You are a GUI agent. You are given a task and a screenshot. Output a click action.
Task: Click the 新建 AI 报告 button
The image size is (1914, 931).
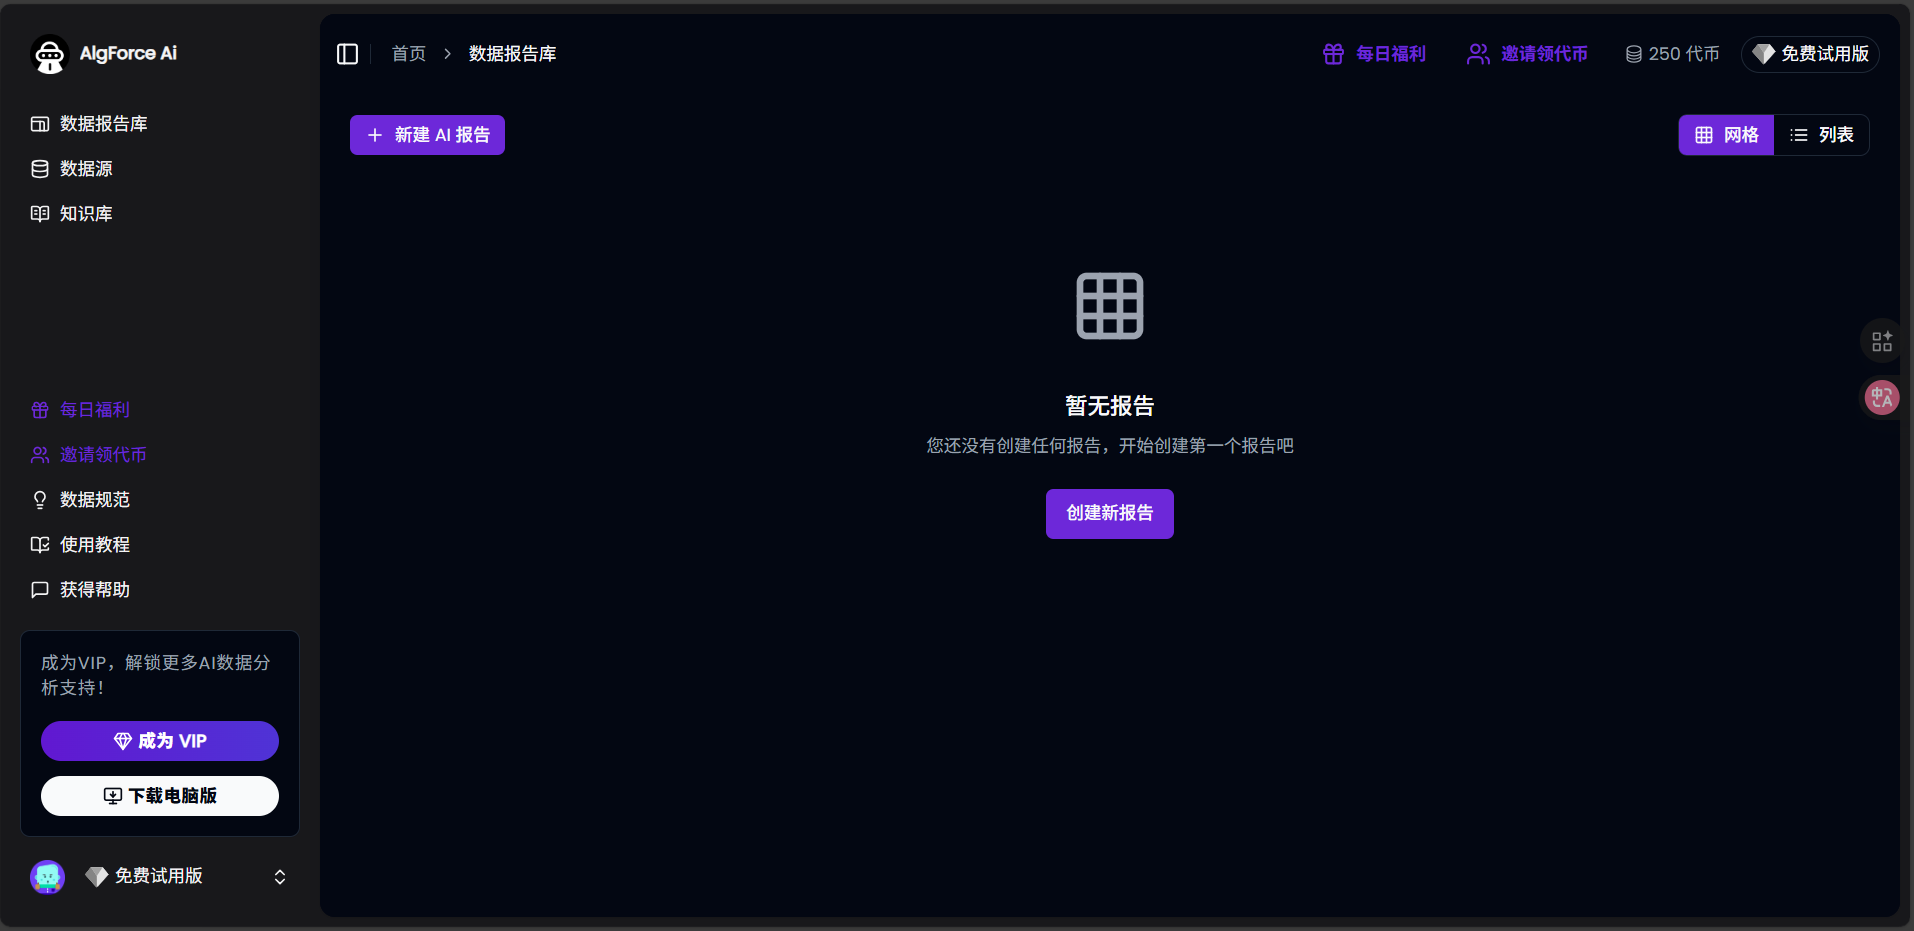(x=427, y=135)
